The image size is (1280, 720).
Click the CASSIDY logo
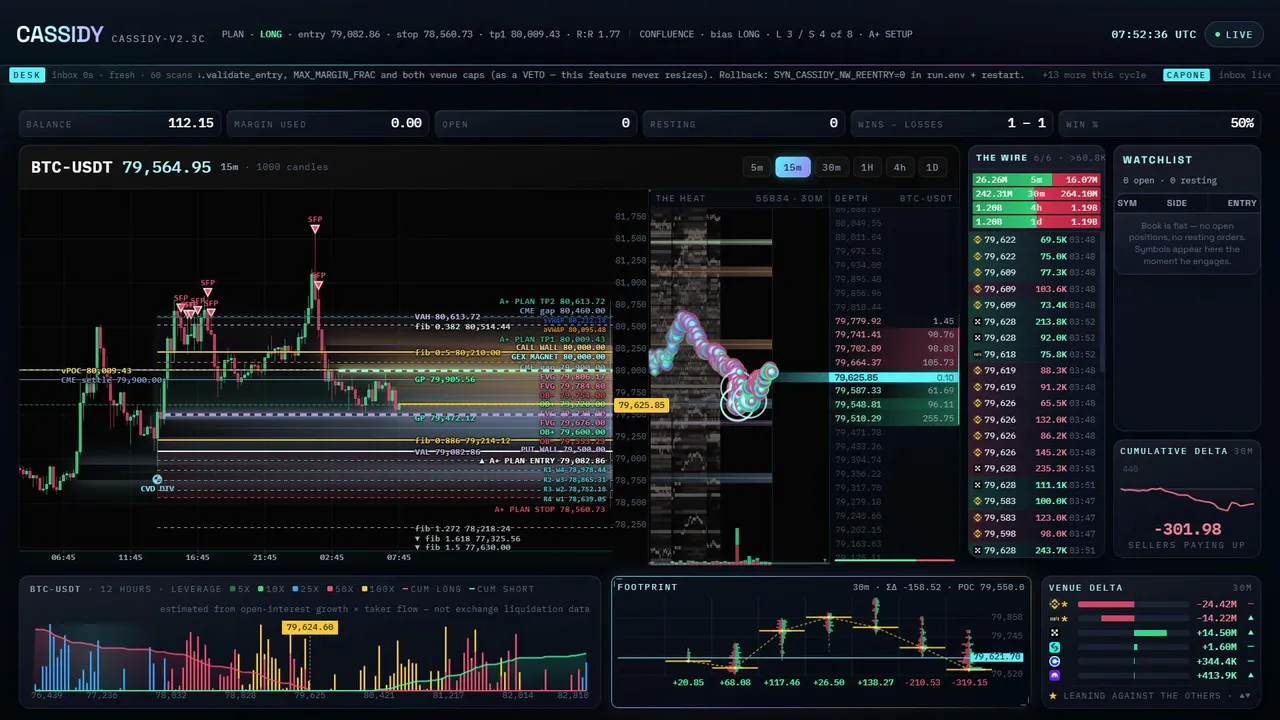click(60, 35)
